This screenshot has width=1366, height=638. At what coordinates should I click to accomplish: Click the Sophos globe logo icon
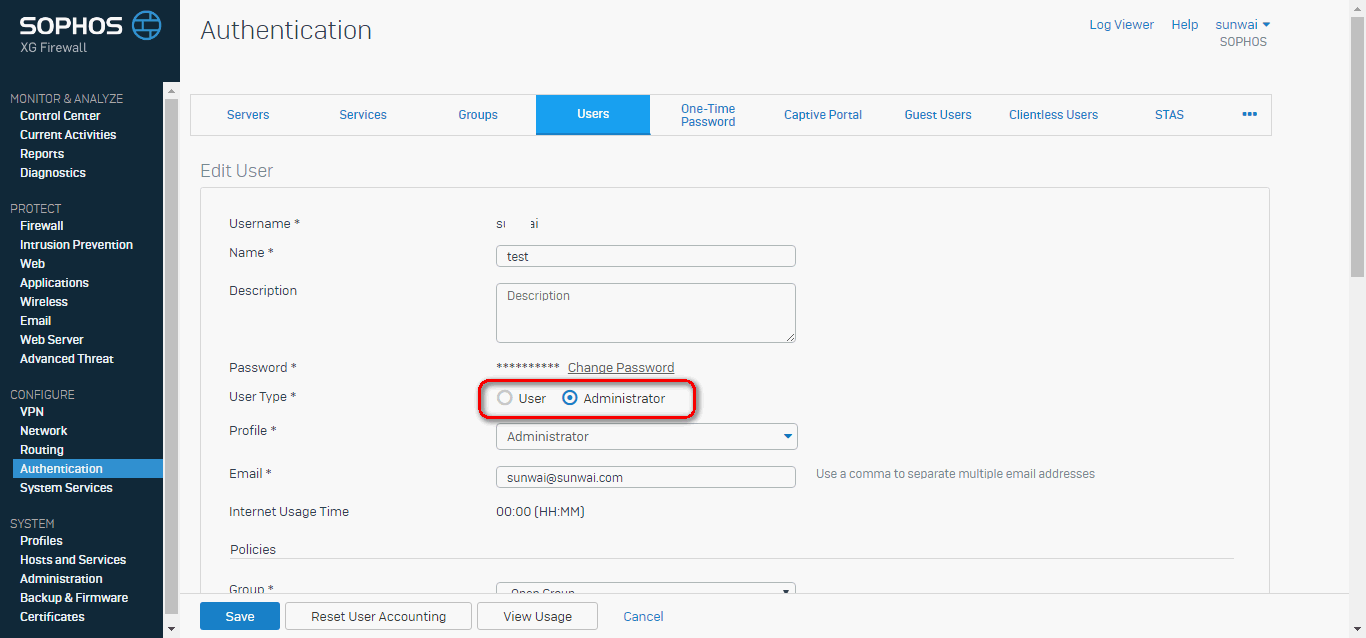(146, 24)
